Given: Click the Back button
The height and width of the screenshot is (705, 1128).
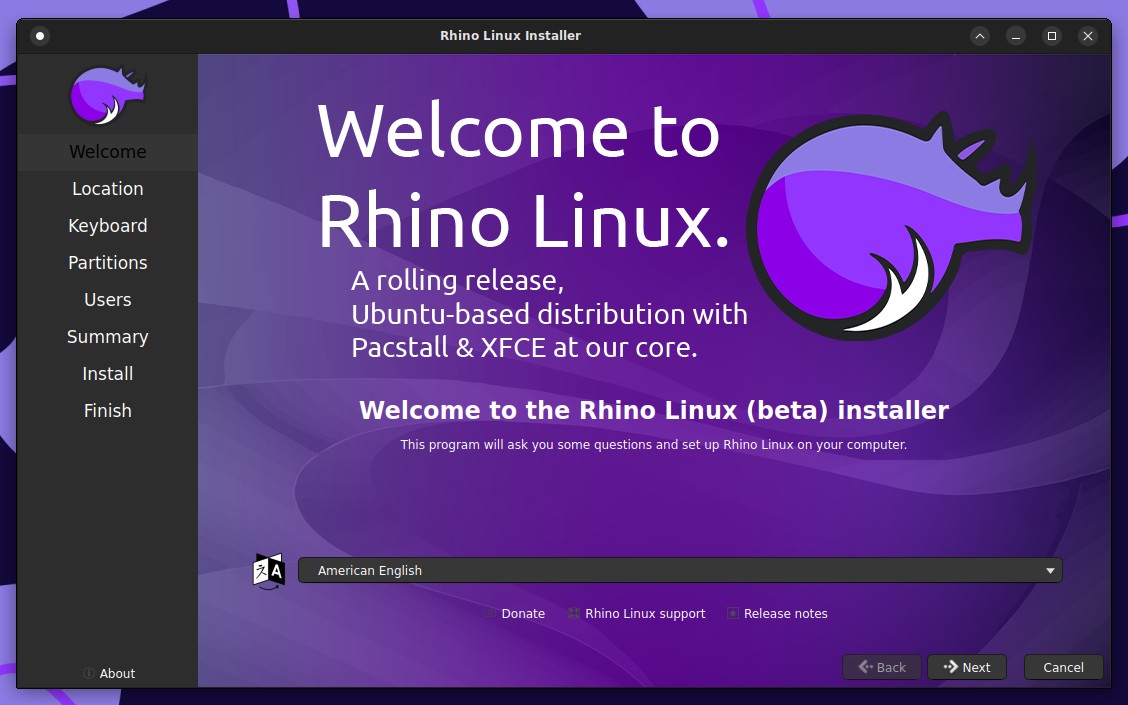Looking at the screenshot, I should tap(882, 667).
